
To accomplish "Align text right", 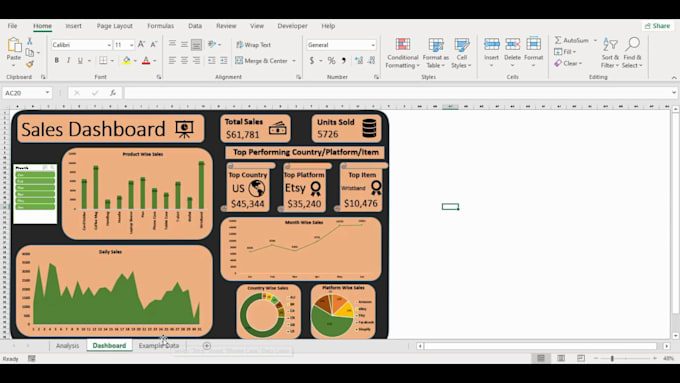I will tap(196, 61).
